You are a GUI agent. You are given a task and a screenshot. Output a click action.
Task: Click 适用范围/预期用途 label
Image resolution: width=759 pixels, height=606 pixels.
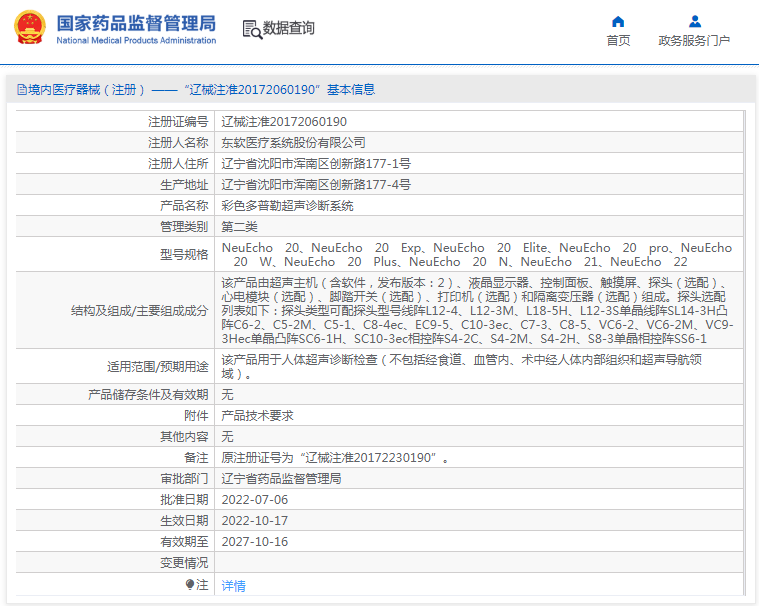(157, 366)
